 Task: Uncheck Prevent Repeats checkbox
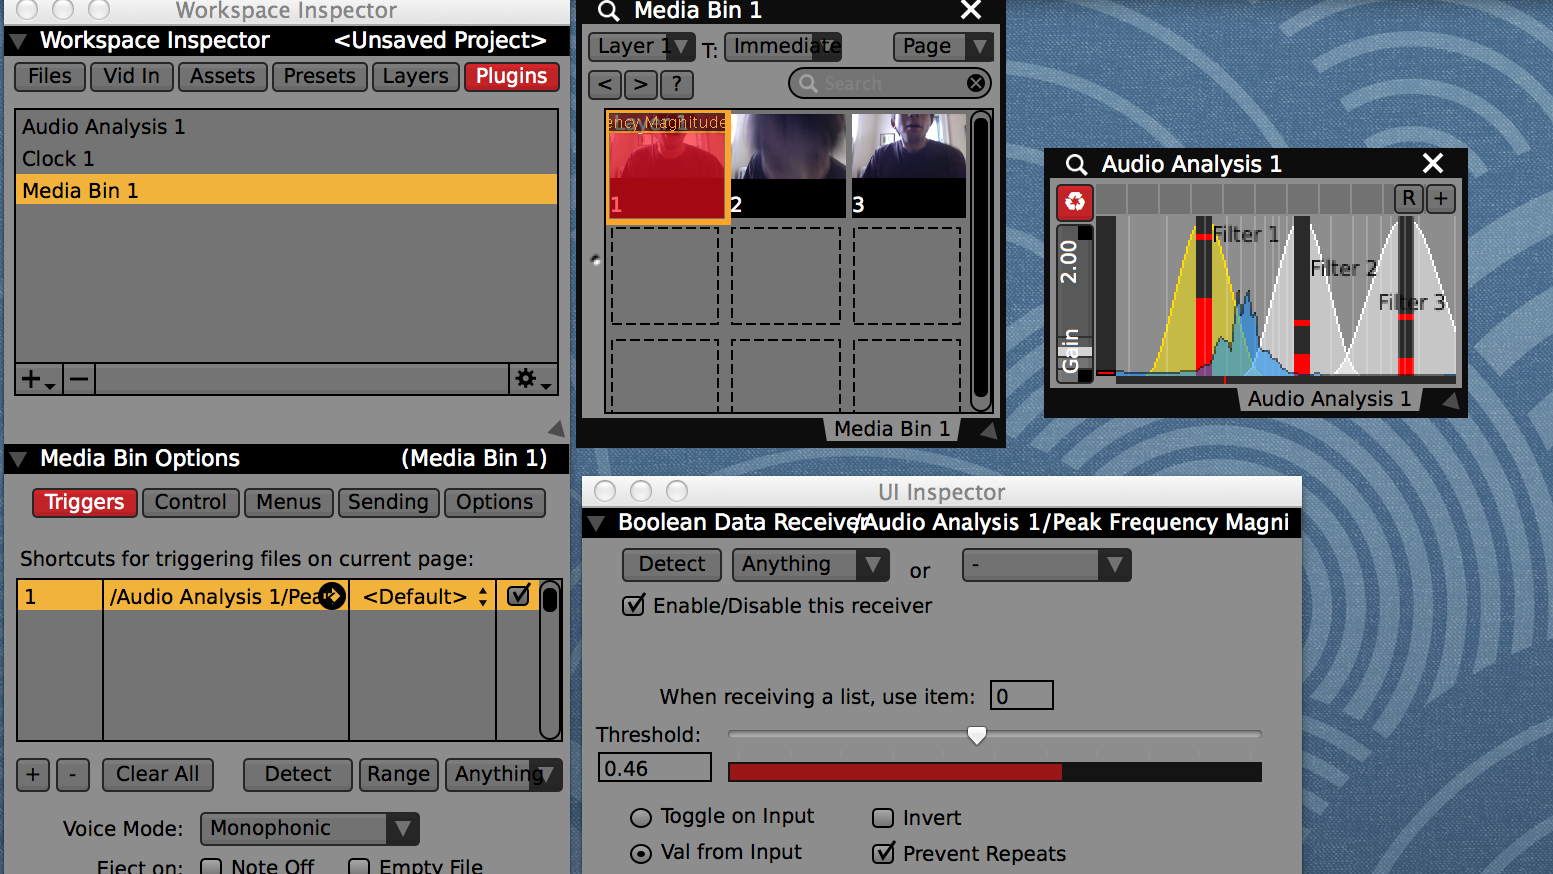pos(883,853)
